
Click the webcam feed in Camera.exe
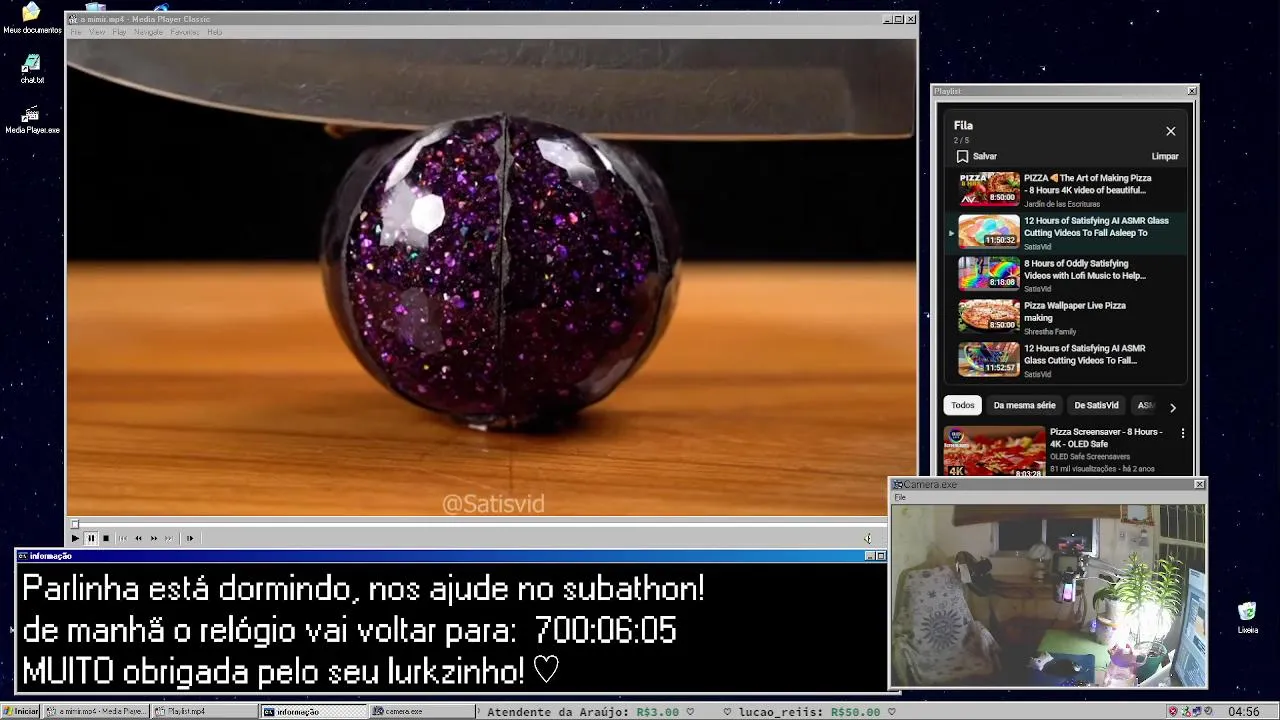point(1048,595)
